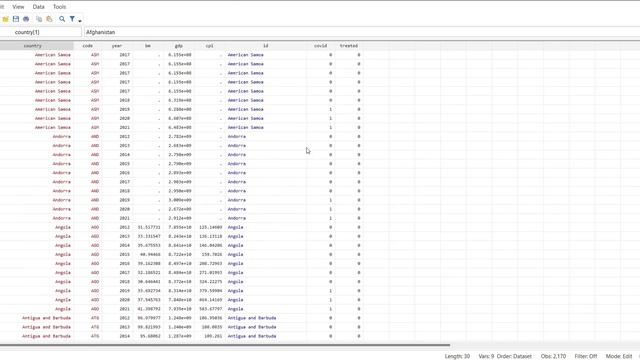Select the year column header
Screen dimensions: 640x360
click(117, 46)
